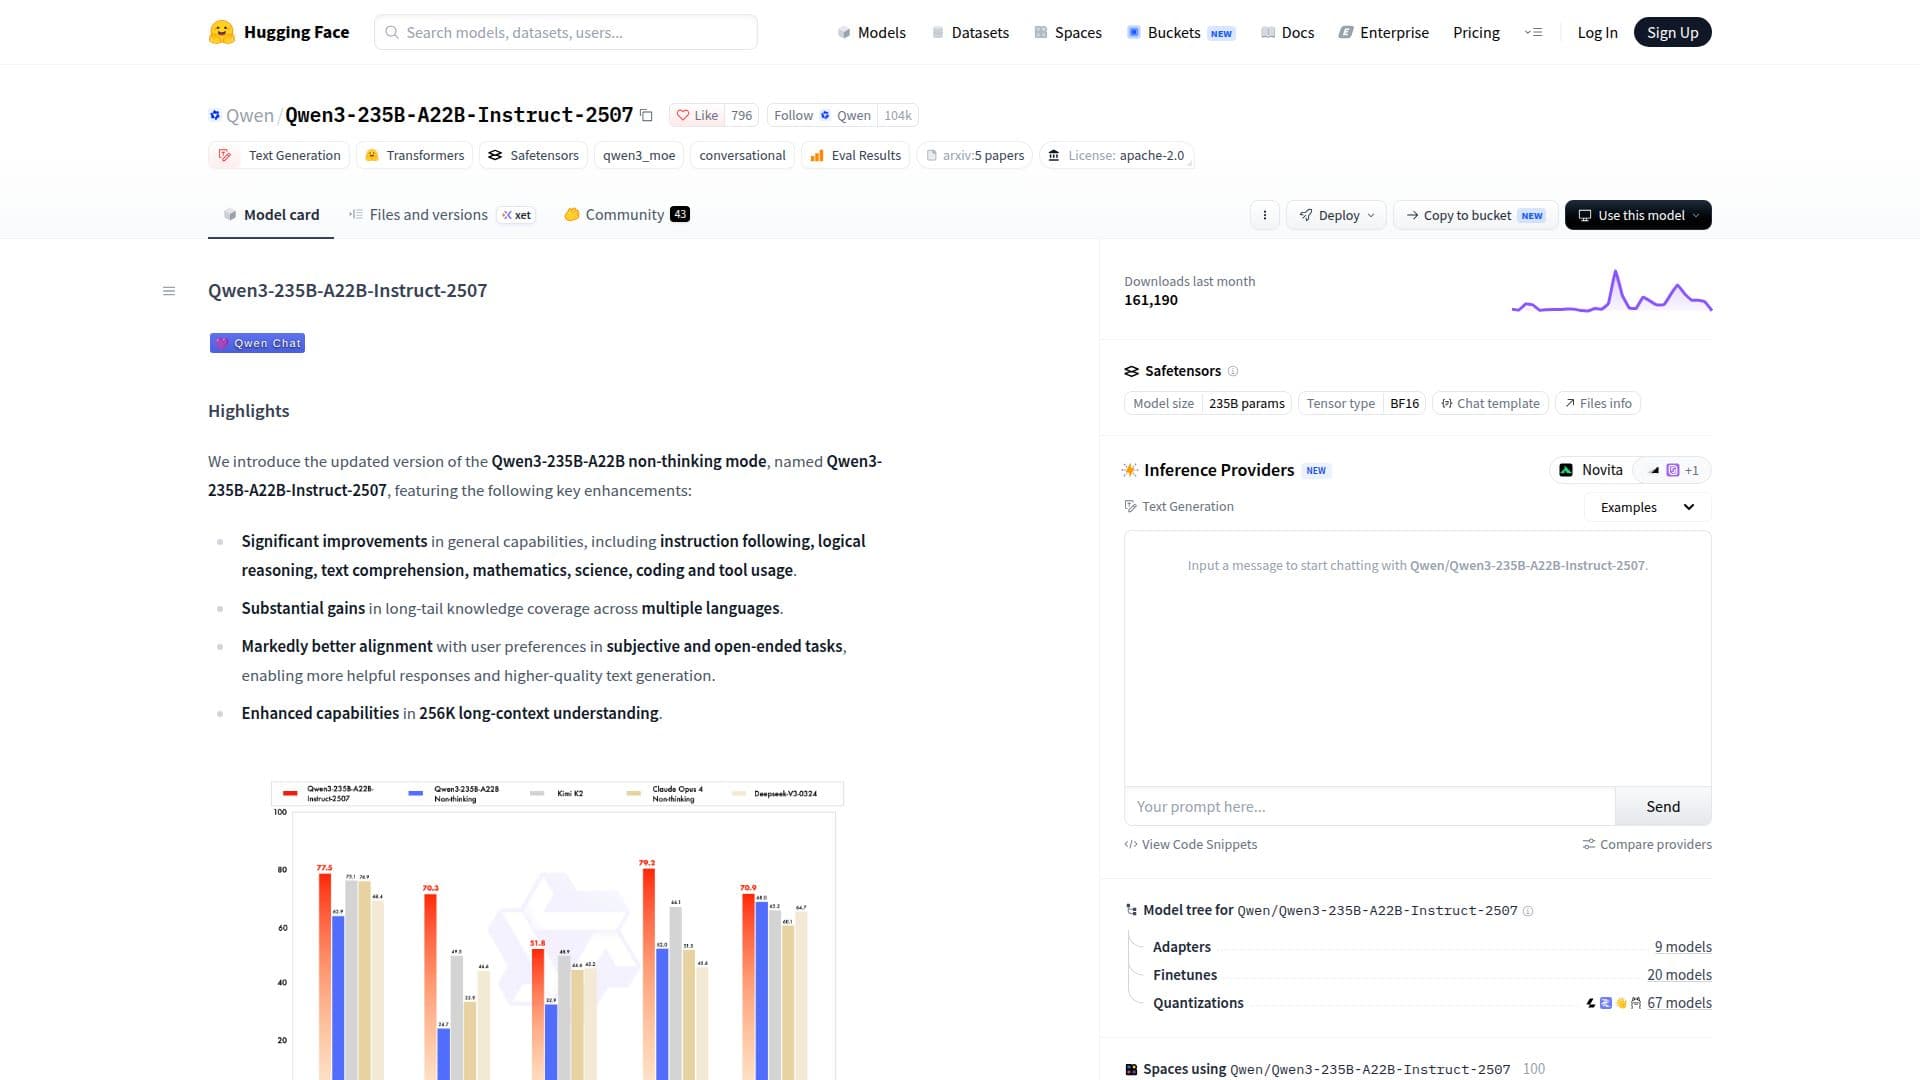
Task: Click the Eval Results tag
Action: point(856,155)
